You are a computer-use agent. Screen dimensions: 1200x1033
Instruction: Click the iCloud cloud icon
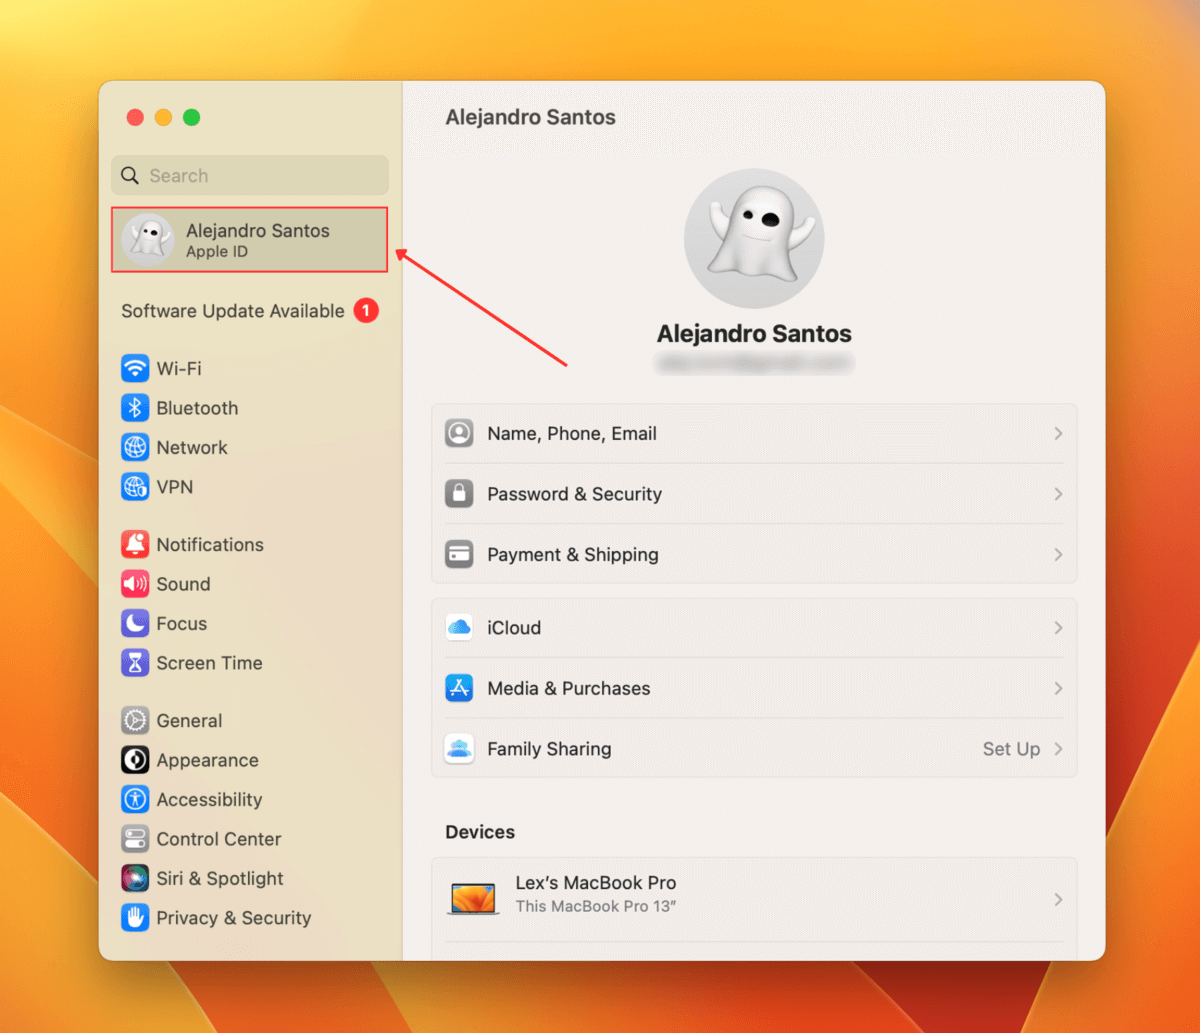pos(459,627)
